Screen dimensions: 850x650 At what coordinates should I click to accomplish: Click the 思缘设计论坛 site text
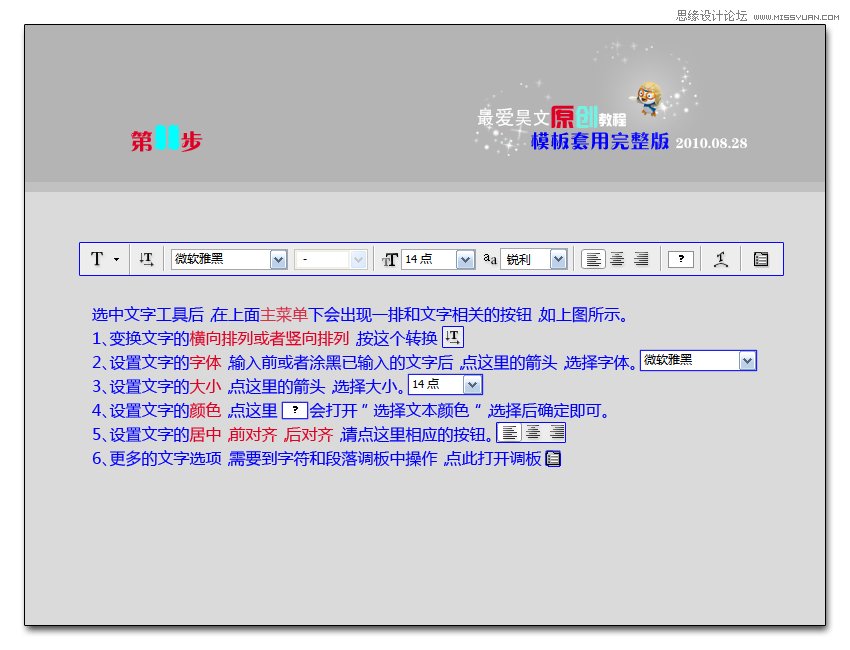pyautogui.click(x=711, y=16)
